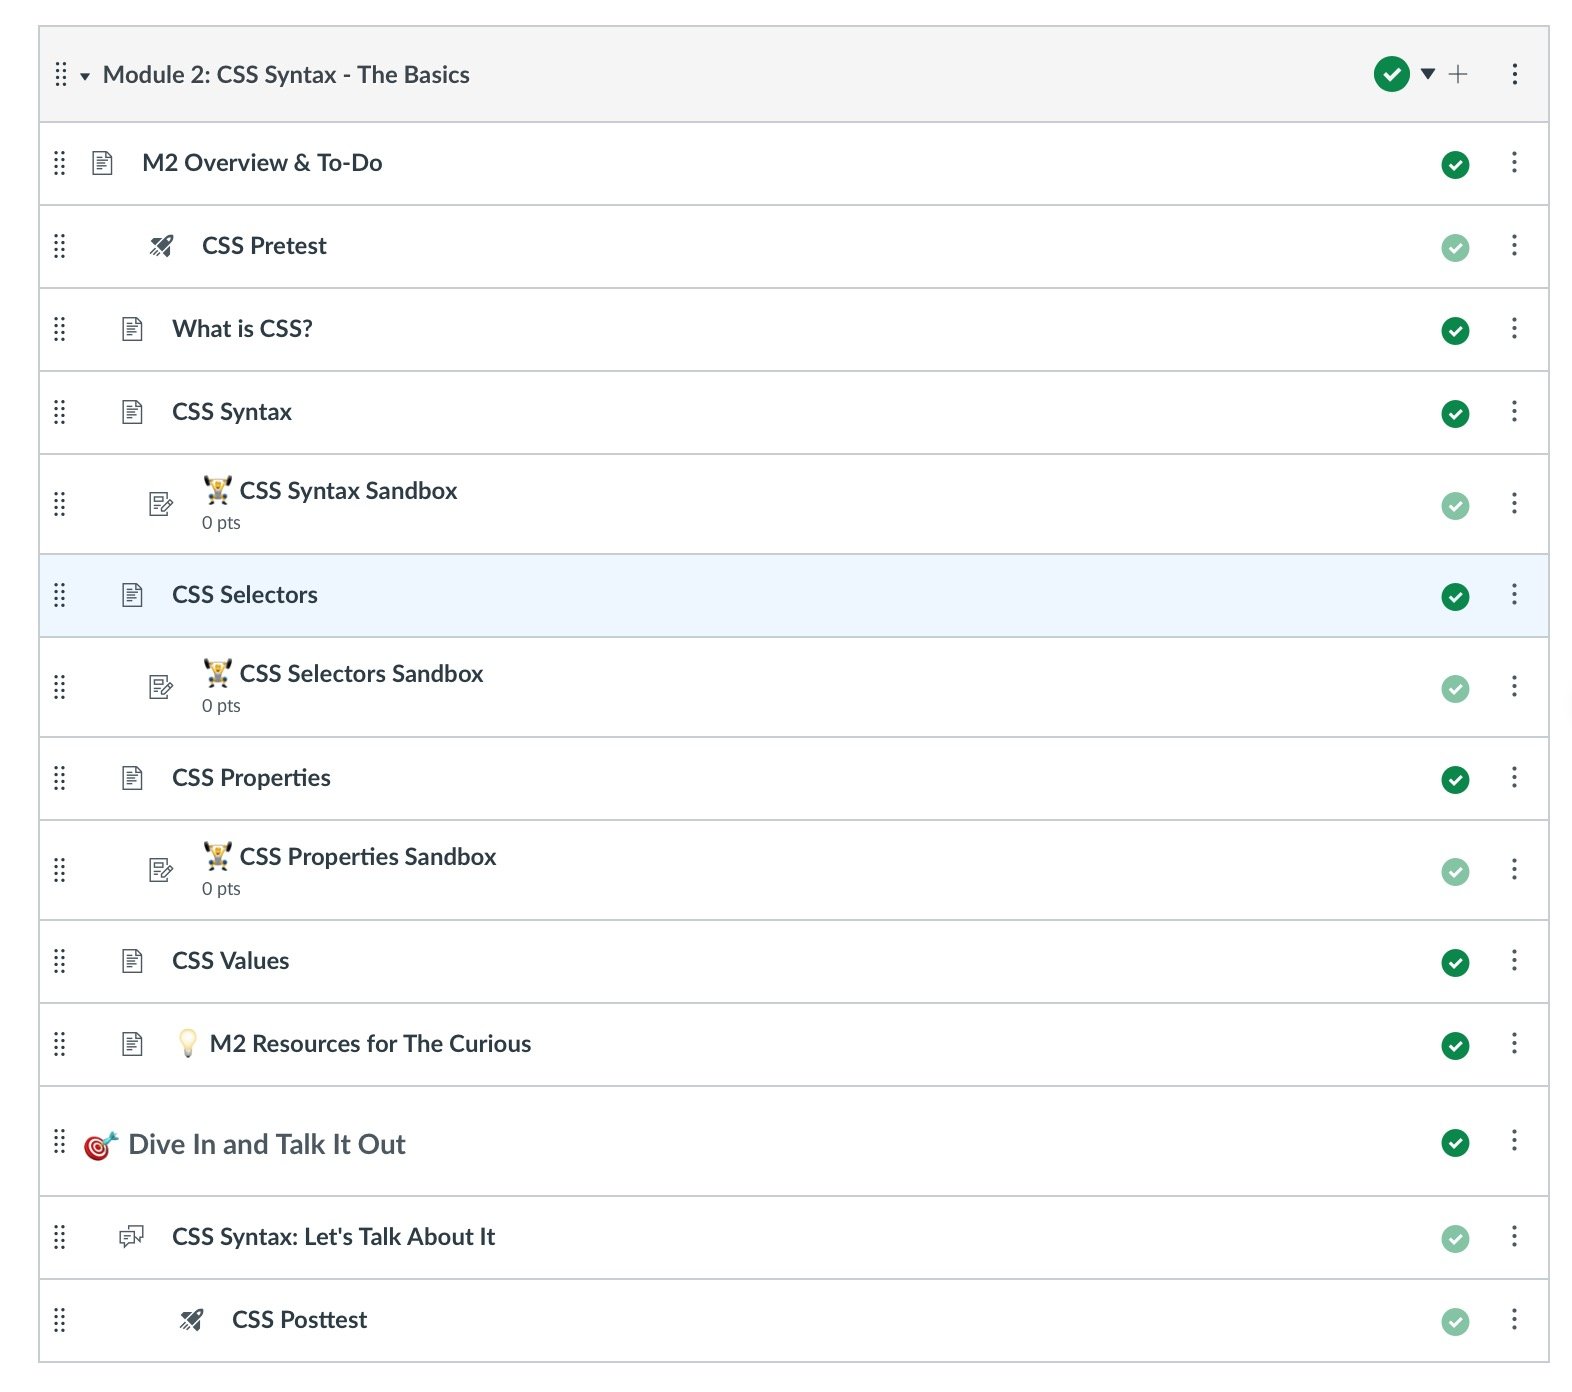This screenshot has height=1392, width=1572.
Task: Unpublish the CSS Values page via its checkmark
Action: click(1455, 962)
